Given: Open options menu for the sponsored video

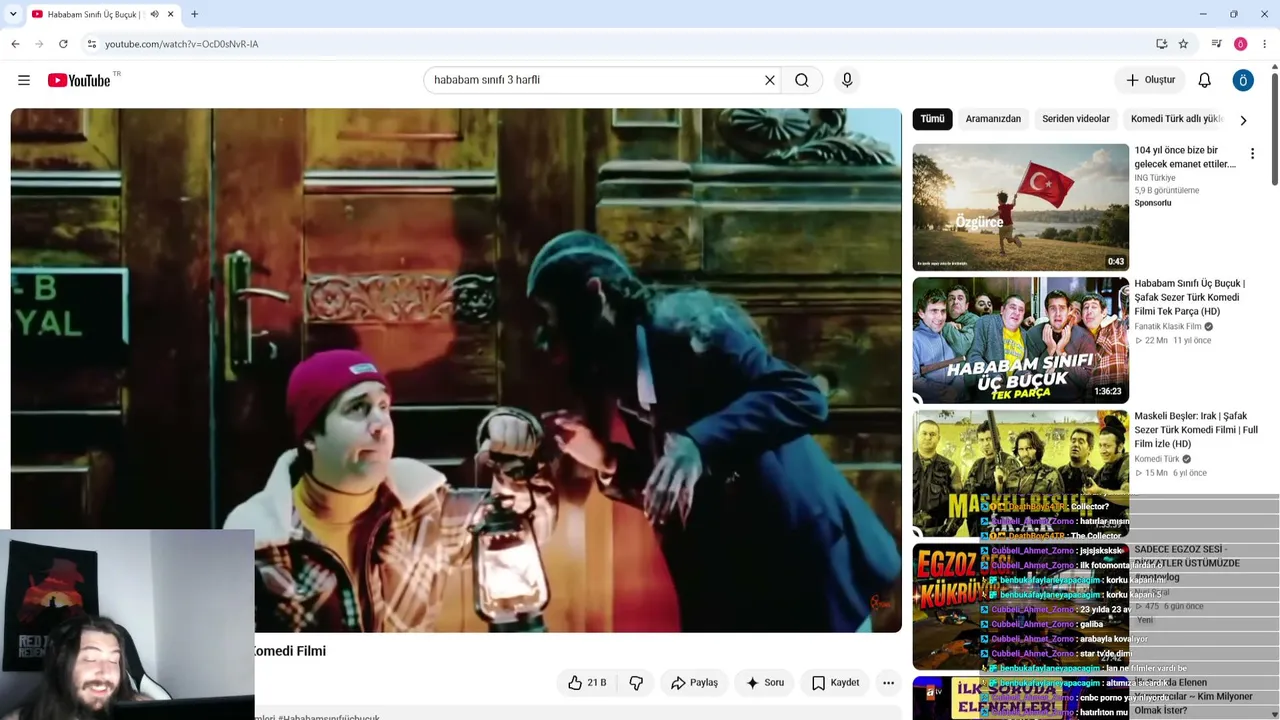Looking at the screenshot, I should pos(1252,154).
